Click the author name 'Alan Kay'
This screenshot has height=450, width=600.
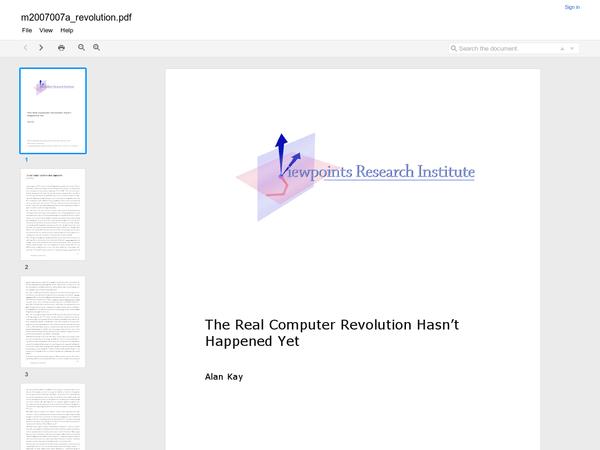click(x=224, y=377)
